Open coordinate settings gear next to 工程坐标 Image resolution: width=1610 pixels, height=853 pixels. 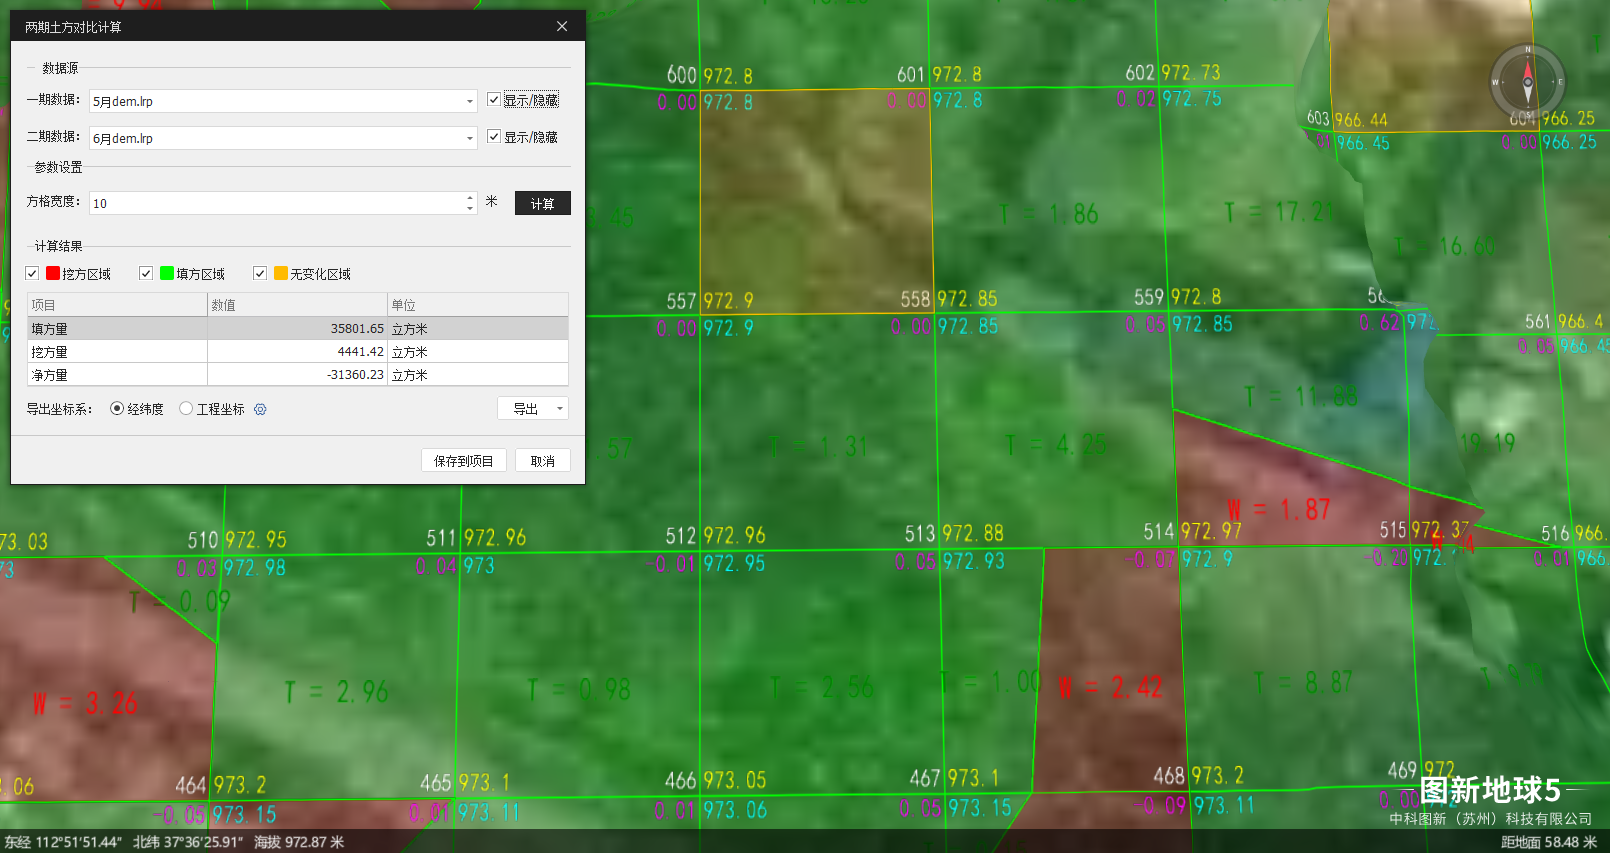click(x=260, y=409)
